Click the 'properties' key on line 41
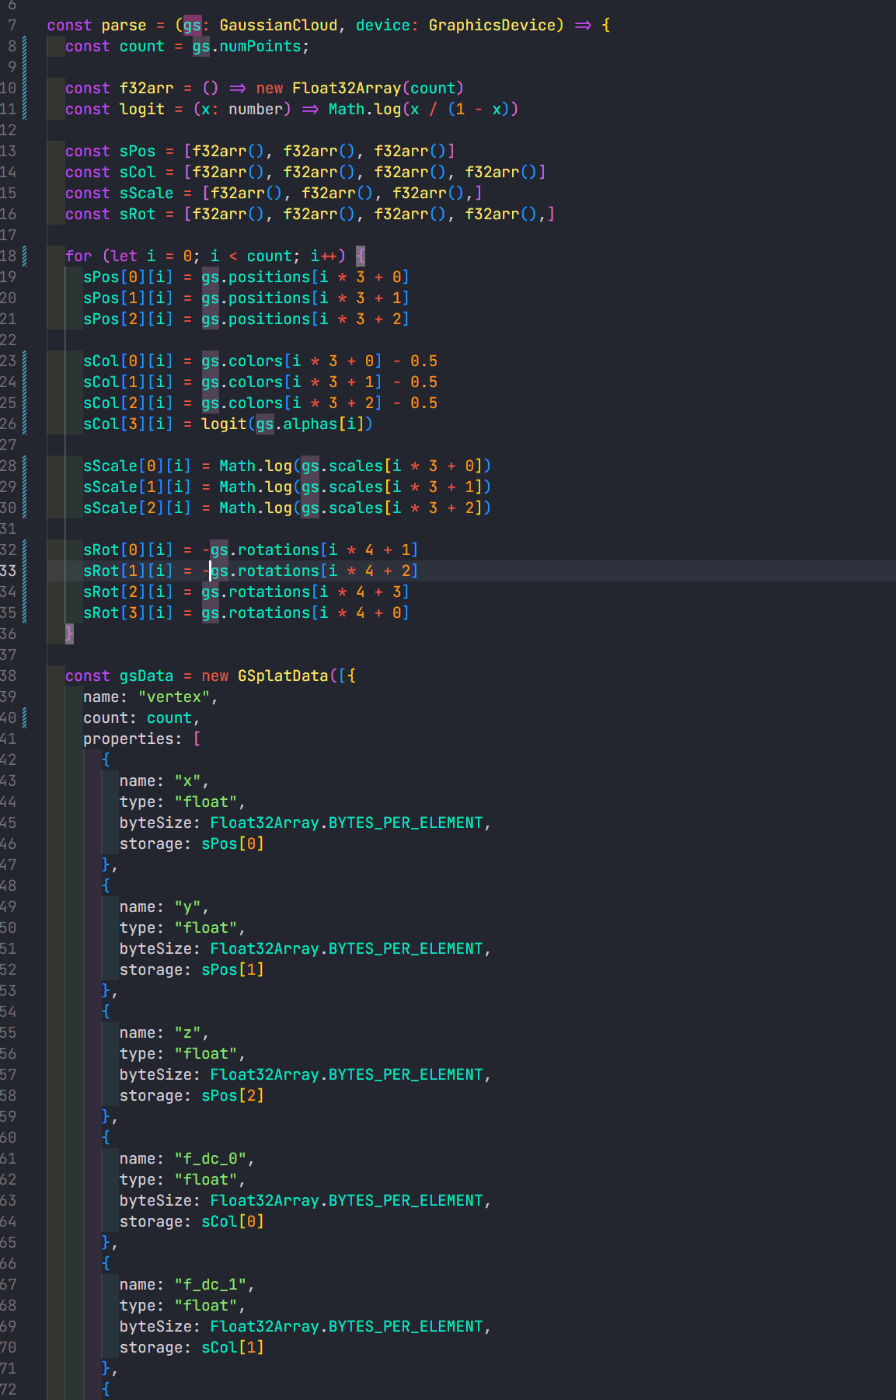896x1400 pixels. 128,739
